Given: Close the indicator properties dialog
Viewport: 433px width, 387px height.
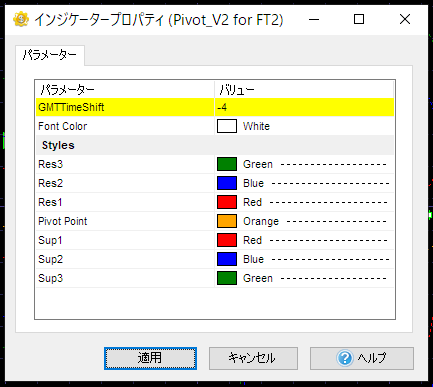Looking at the screenshot, I should click(405, 19).
